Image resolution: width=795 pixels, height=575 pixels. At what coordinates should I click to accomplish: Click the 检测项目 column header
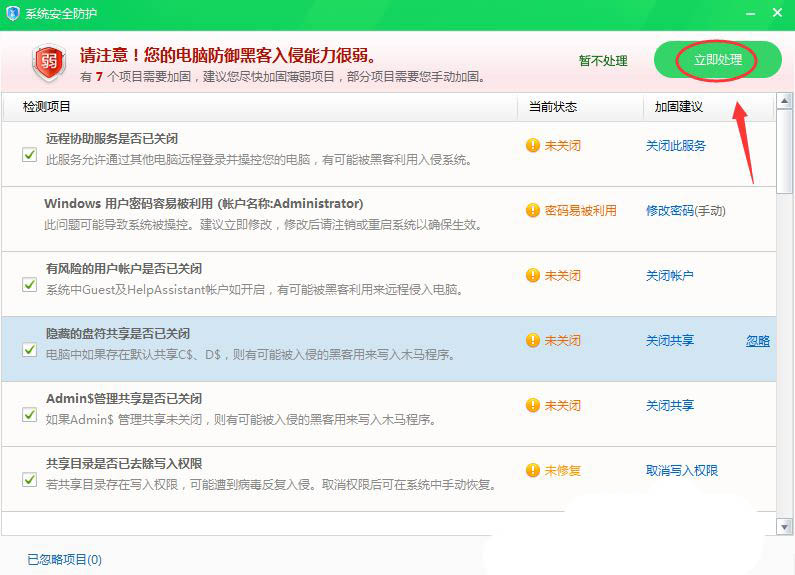tap(47, 107)
